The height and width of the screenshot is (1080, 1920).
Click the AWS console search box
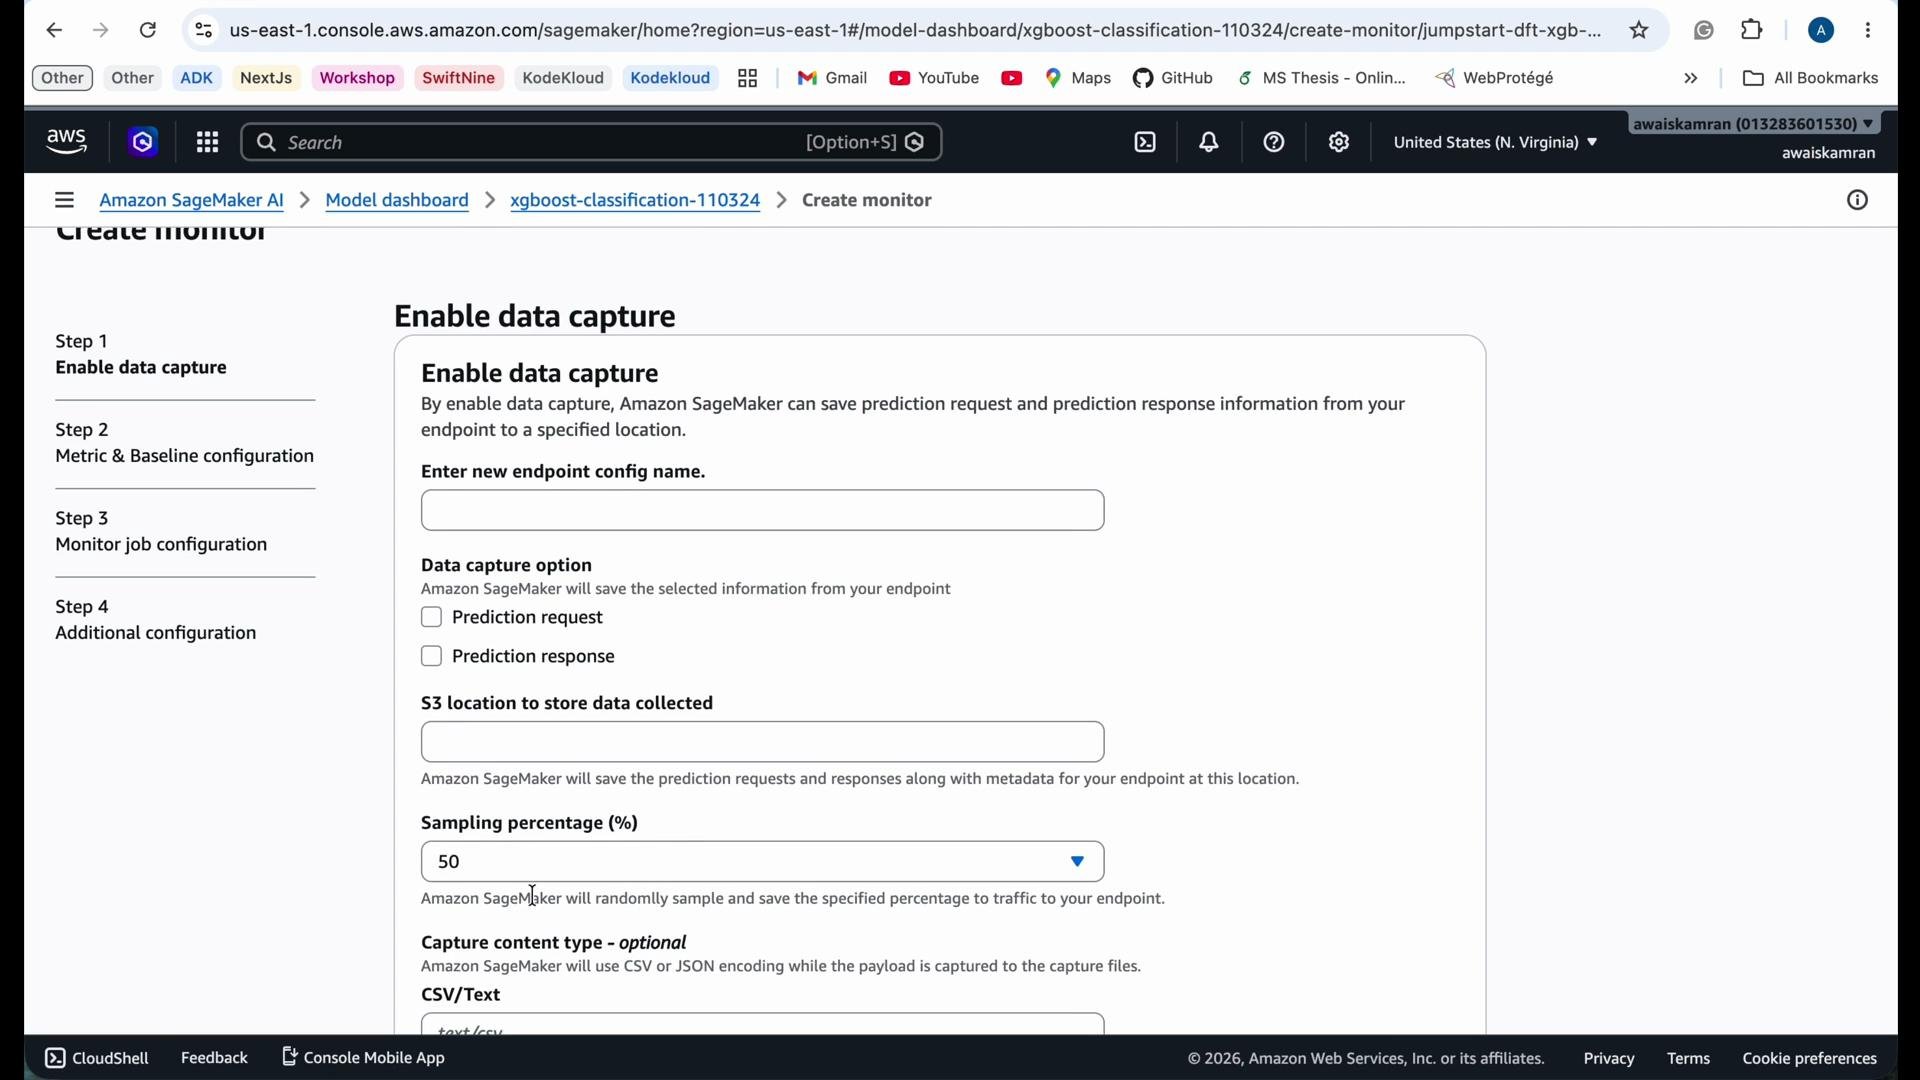click(x=592, y=143)
